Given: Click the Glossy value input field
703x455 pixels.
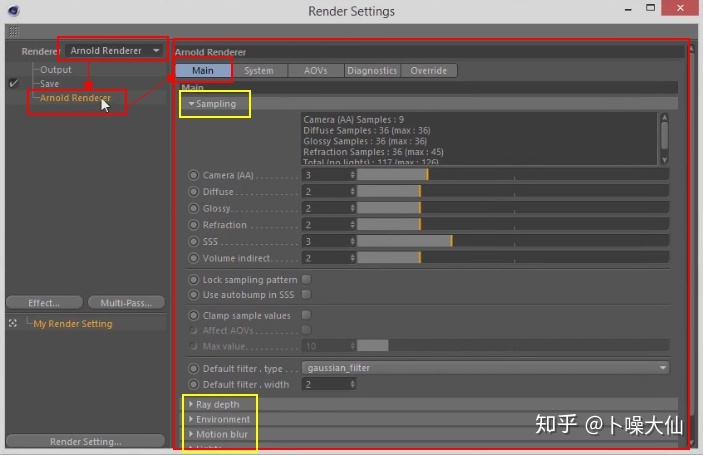Looking at the screenshot, I should (326, 208).
